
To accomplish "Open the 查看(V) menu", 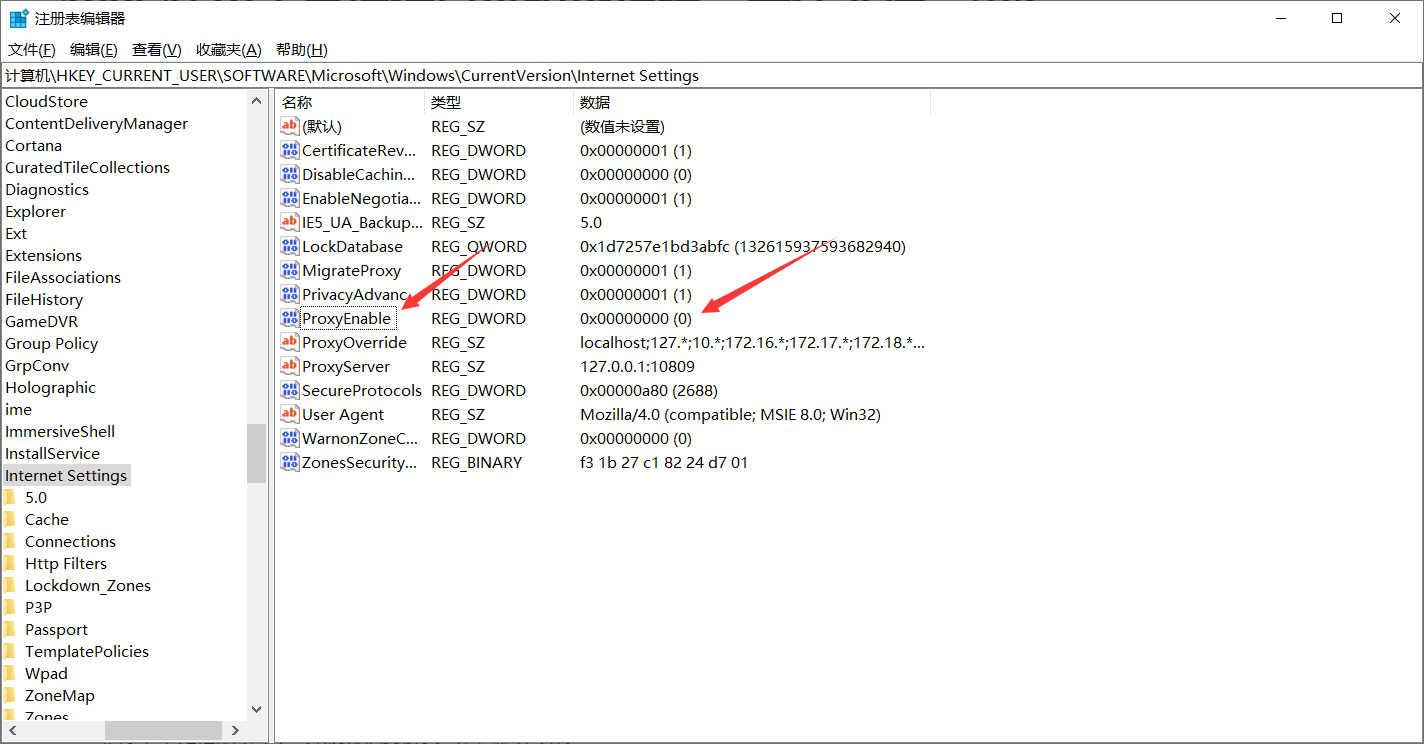I will point(156,50).
